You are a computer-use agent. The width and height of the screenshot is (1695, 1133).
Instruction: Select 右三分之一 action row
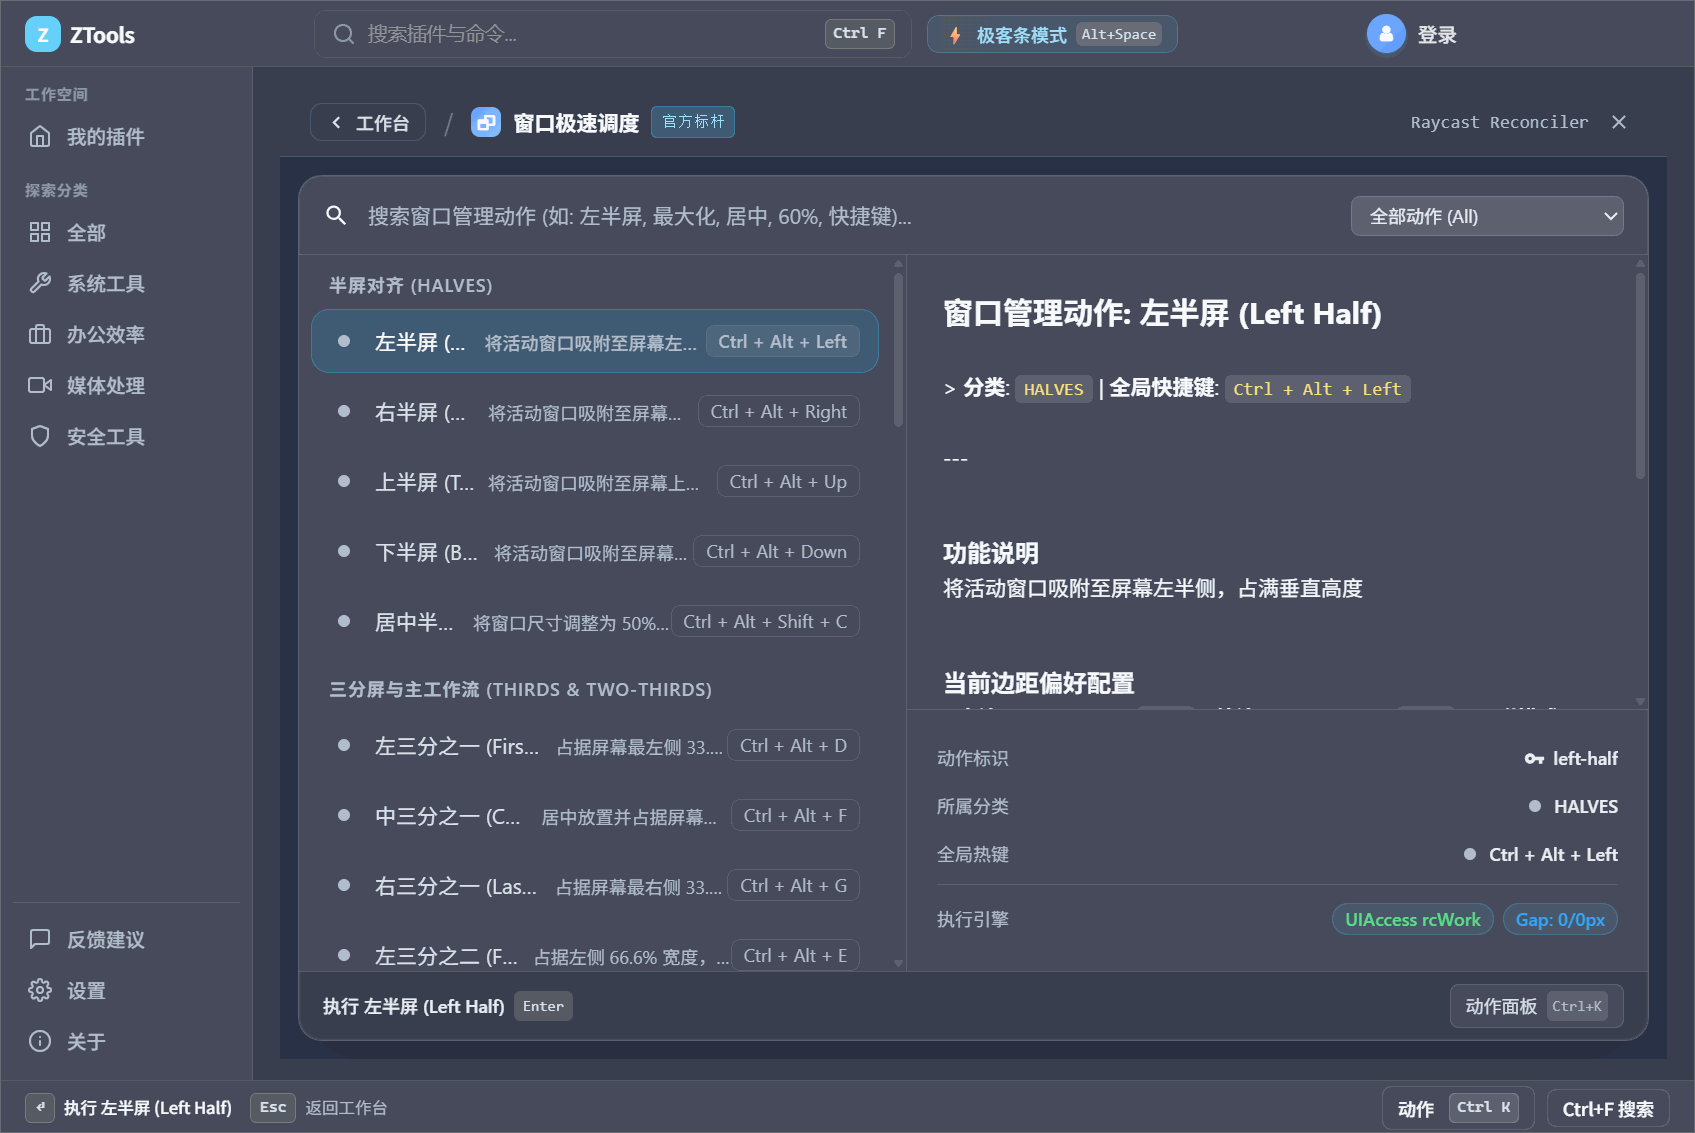coord(595,886)
